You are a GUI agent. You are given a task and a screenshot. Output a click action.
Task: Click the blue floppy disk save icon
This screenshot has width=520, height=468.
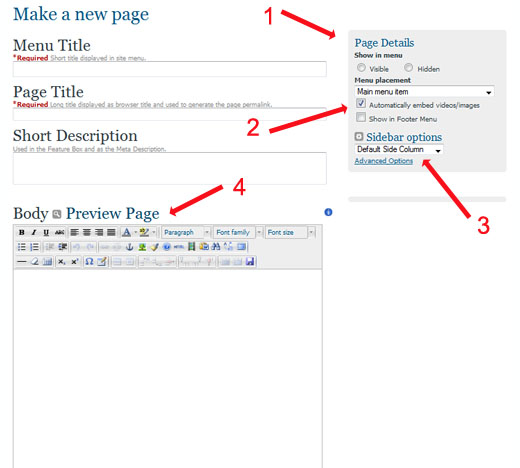(250, 262)
